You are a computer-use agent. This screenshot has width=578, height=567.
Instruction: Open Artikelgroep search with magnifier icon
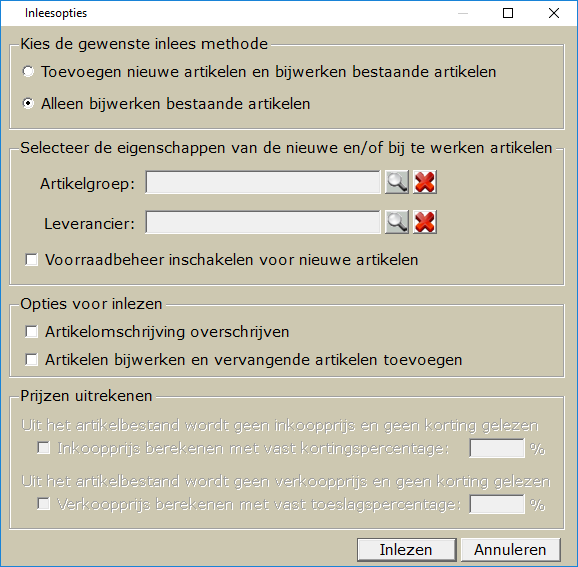pyautogui.click(x=397, y=182)
